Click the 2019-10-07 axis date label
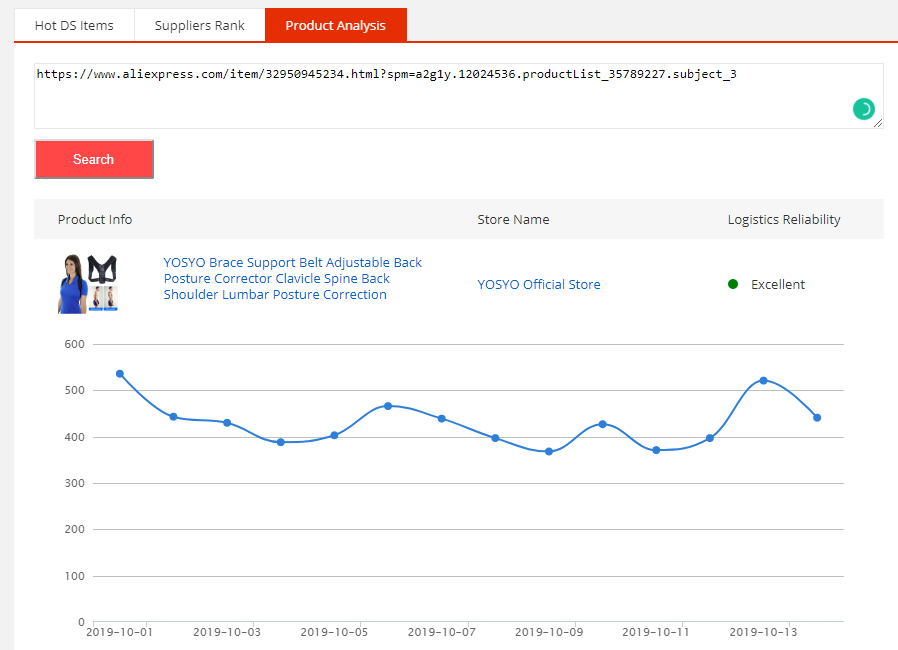 click(x=441, y=632)
